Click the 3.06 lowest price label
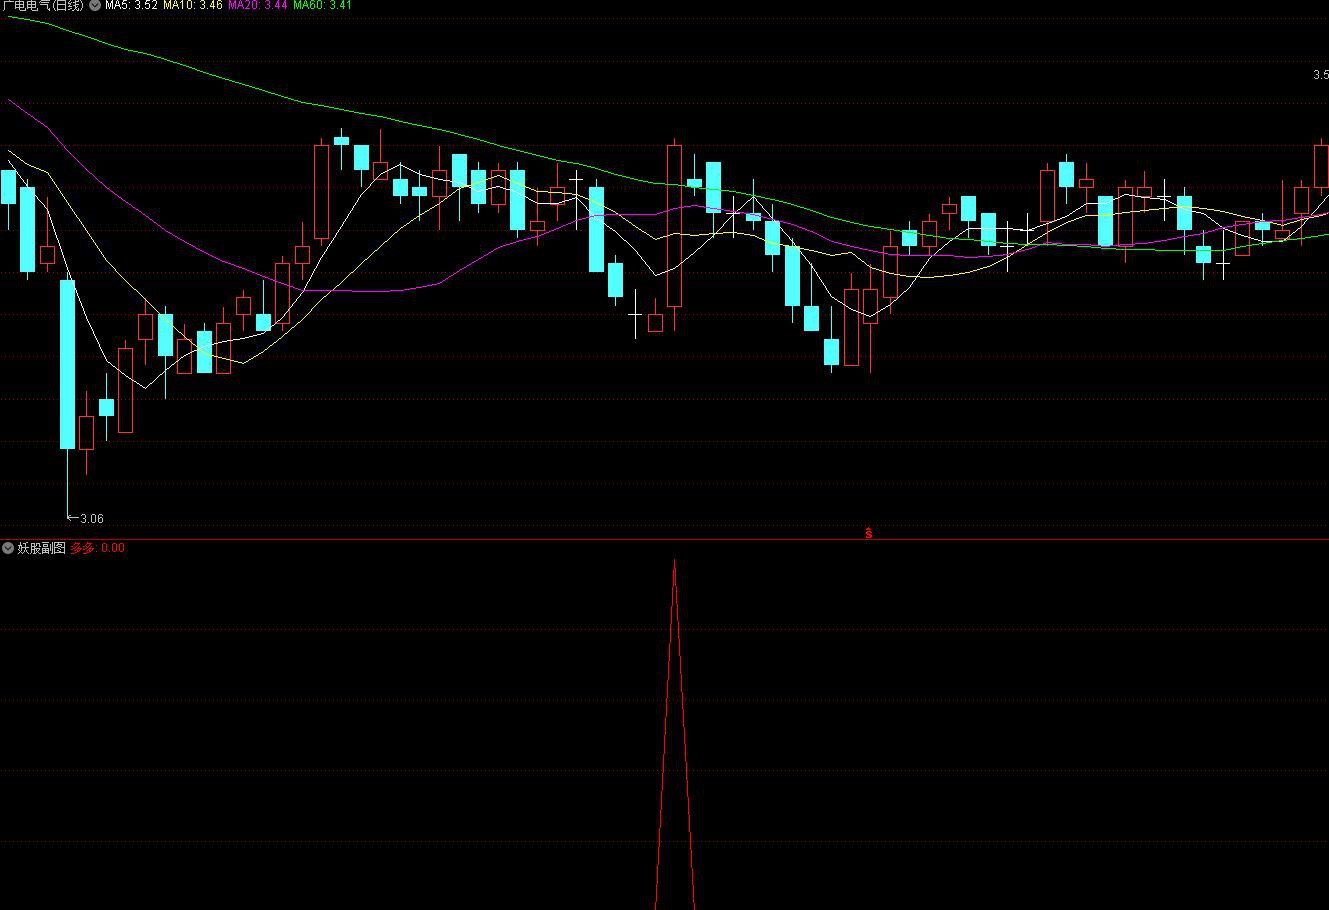 91,518
